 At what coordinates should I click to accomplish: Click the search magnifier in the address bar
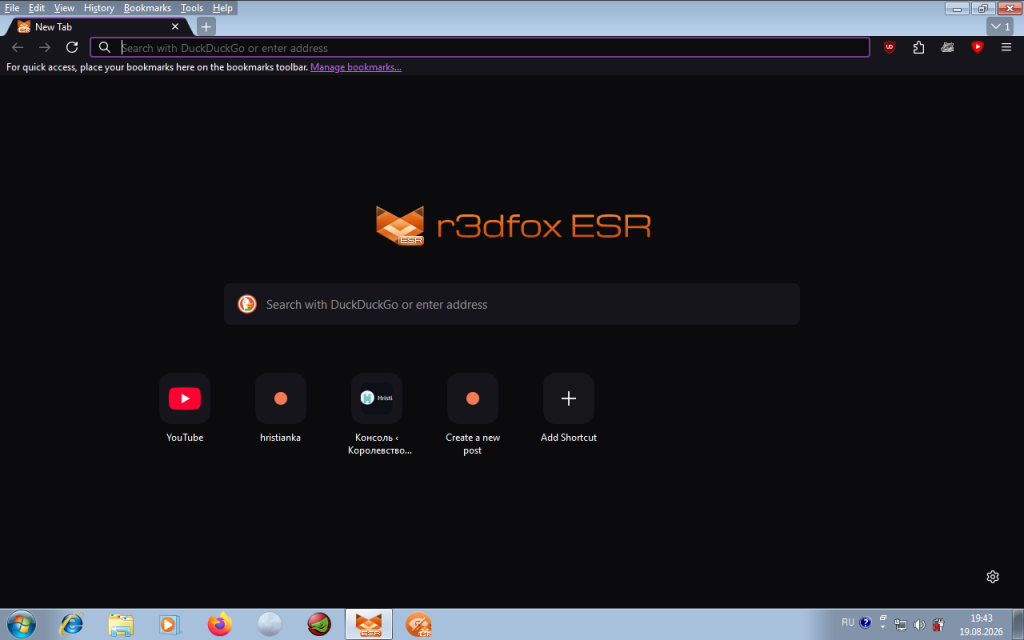(x=104, y=47)
